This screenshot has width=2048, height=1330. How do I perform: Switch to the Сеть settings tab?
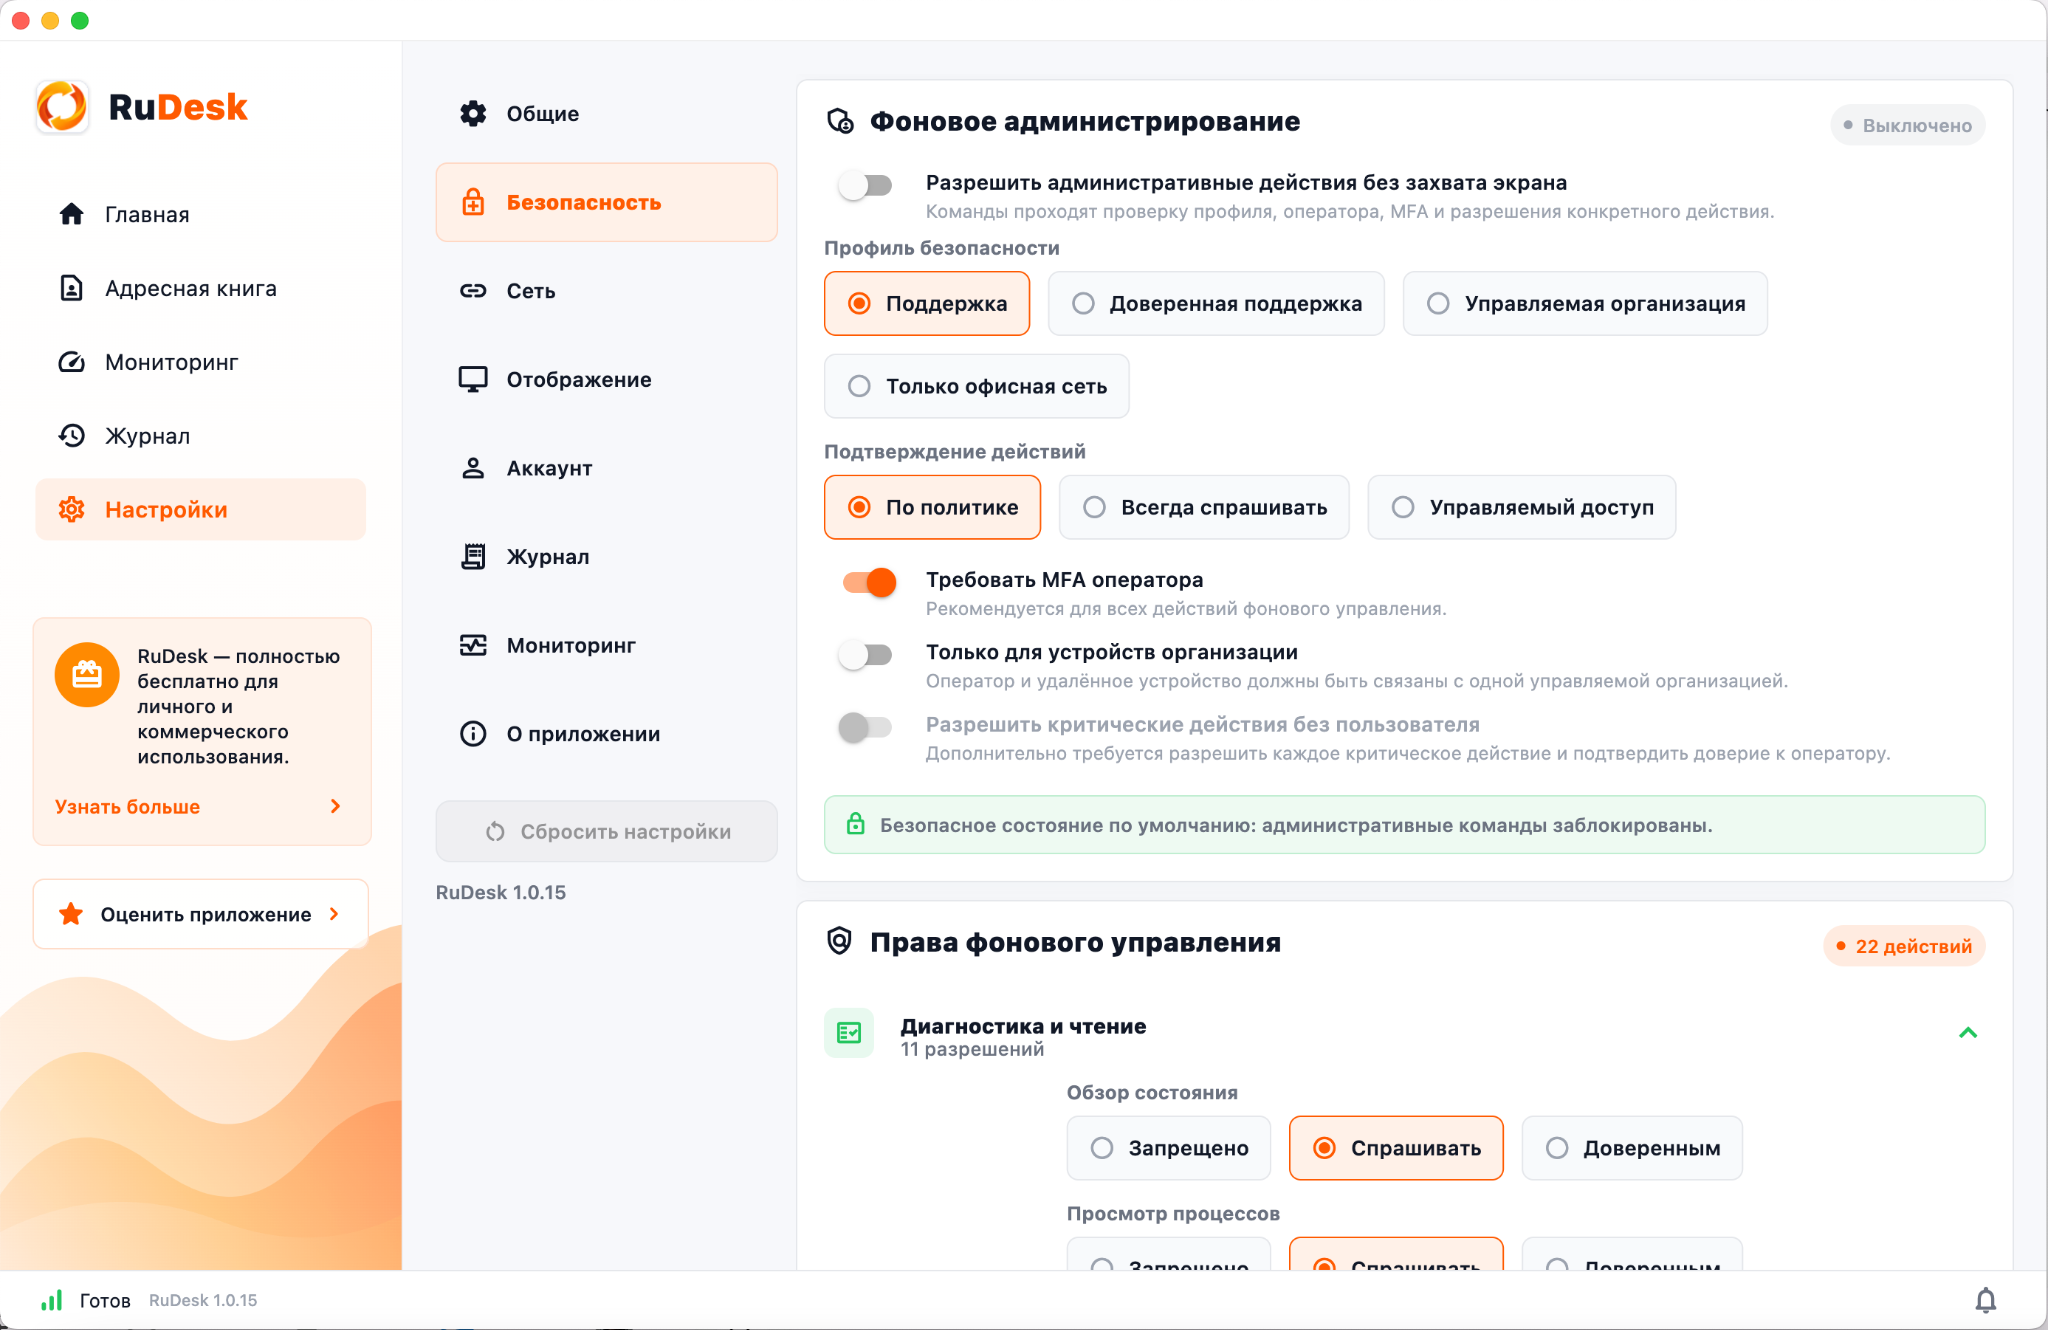click(607, 291)
